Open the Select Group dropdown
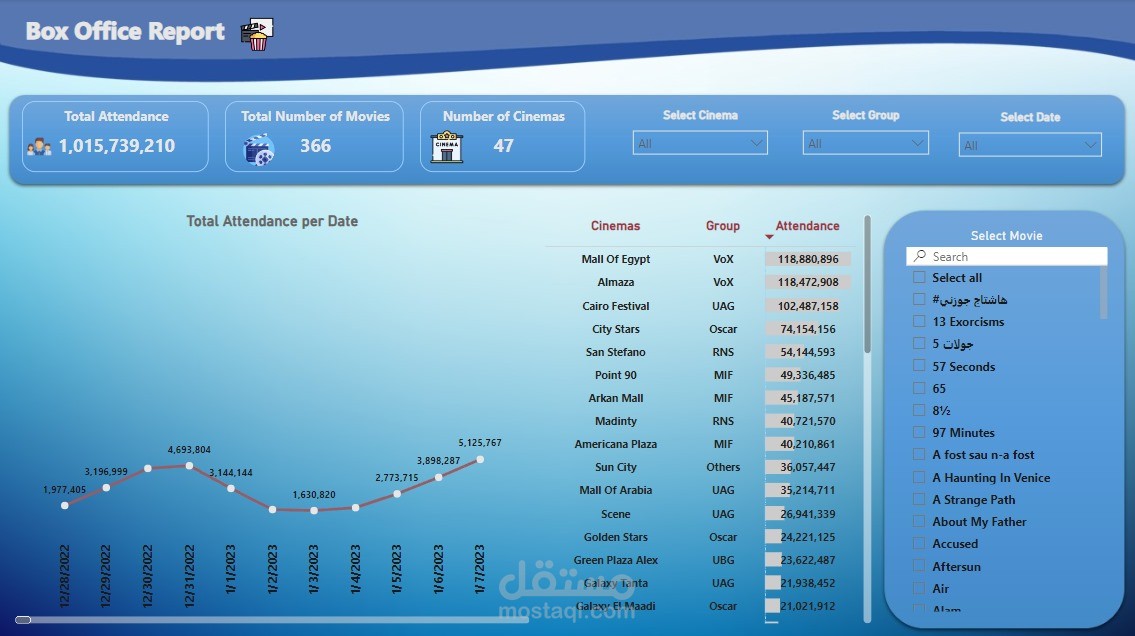The width and height of the screenshot is (1135, 636). pos(865,143)
